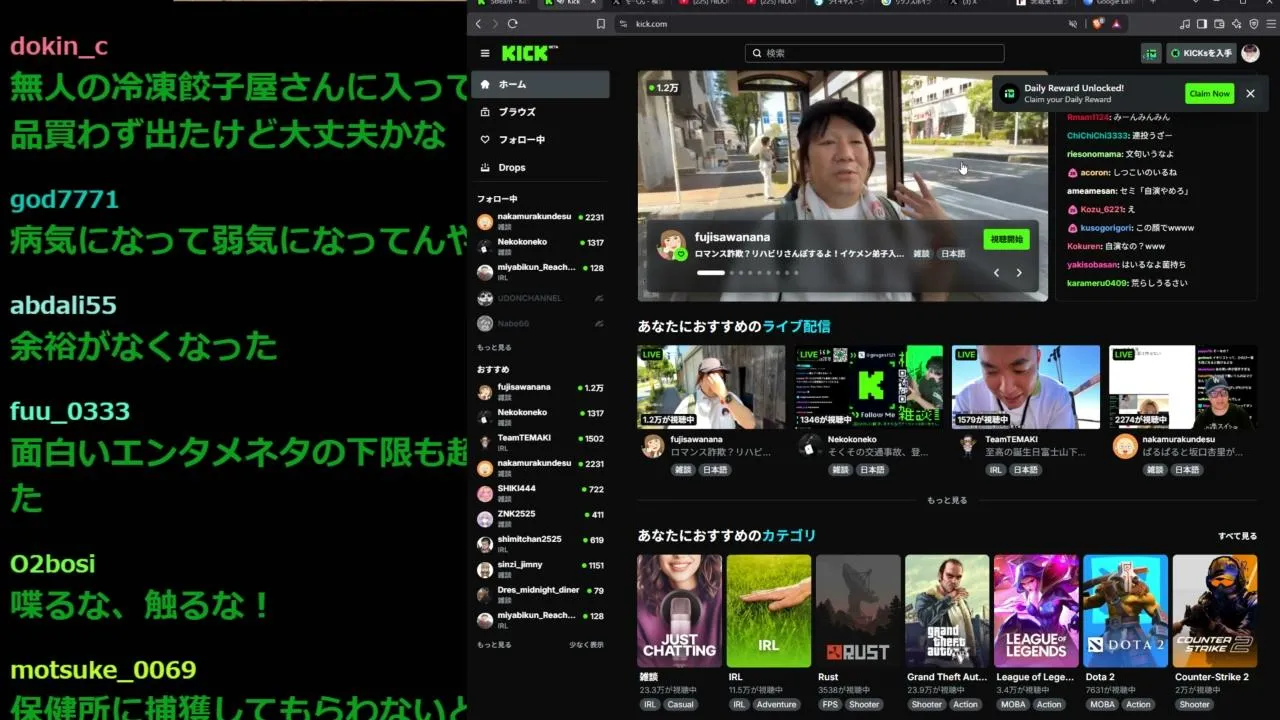Image resolution: width=1280 pixels, height=720 pixels.
Task: Open SHIKI444 in recommended sidebar
Action: pyautogui.click(x=540, y=493)
